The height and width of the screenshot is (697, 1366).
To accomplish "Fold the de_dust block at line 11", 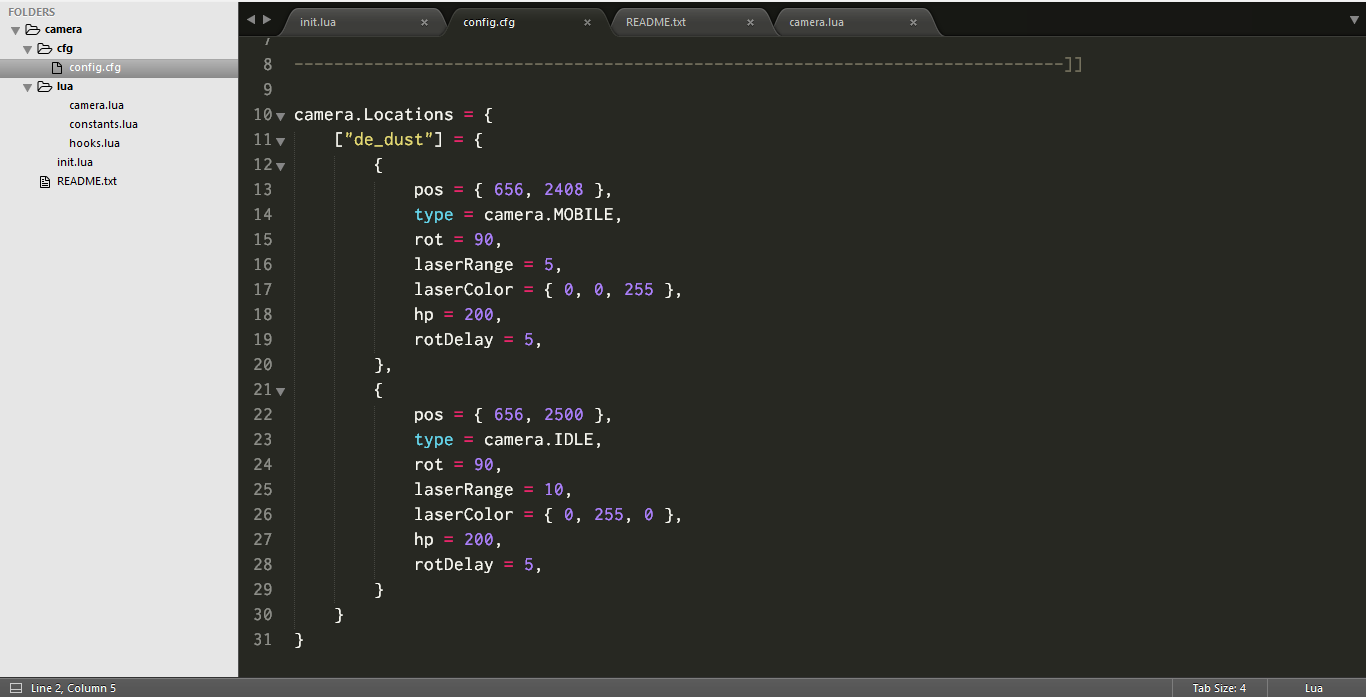I will point(281,141).
